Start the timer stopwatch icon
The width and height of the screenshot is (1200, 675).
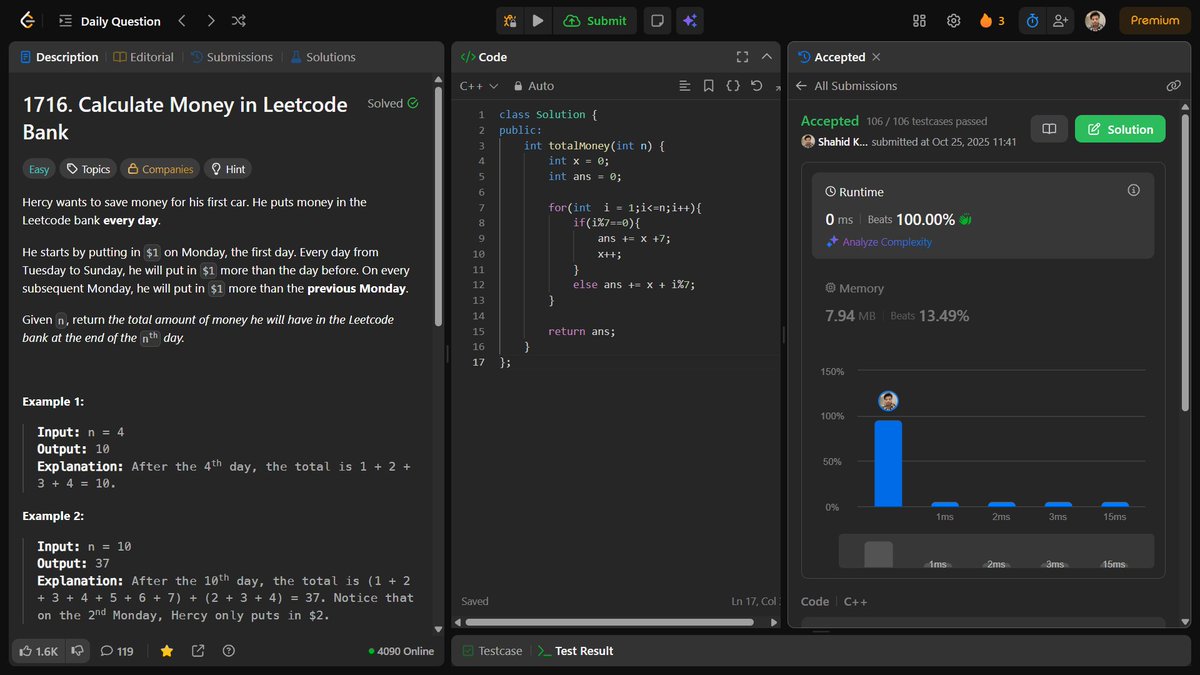pyautogui.click(x=1032, y=20)
